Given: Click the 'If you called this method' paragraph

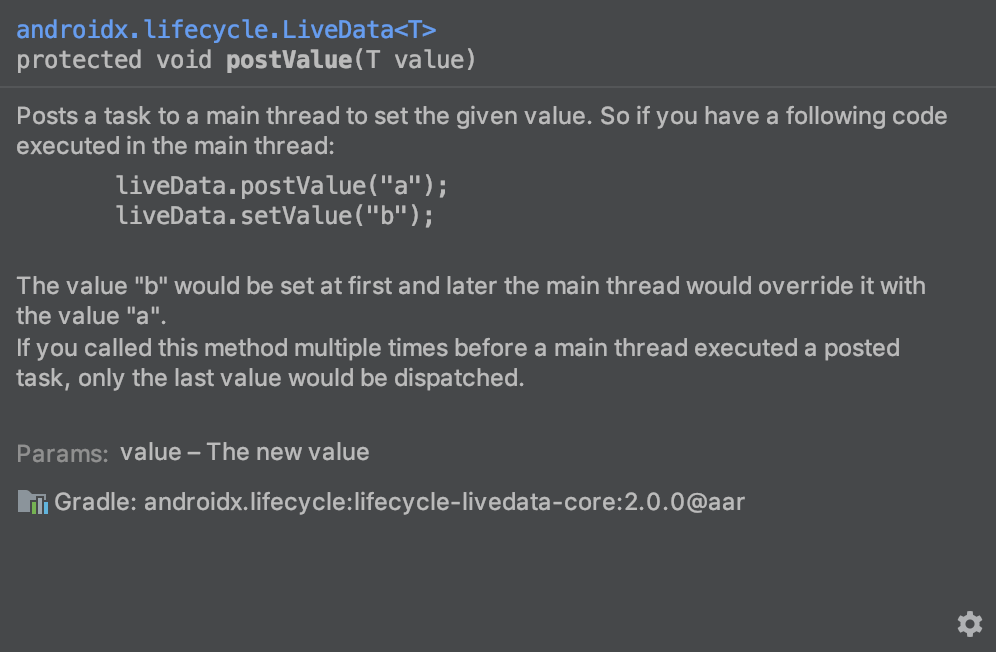Looking at the screenshot, I should 458,363.
